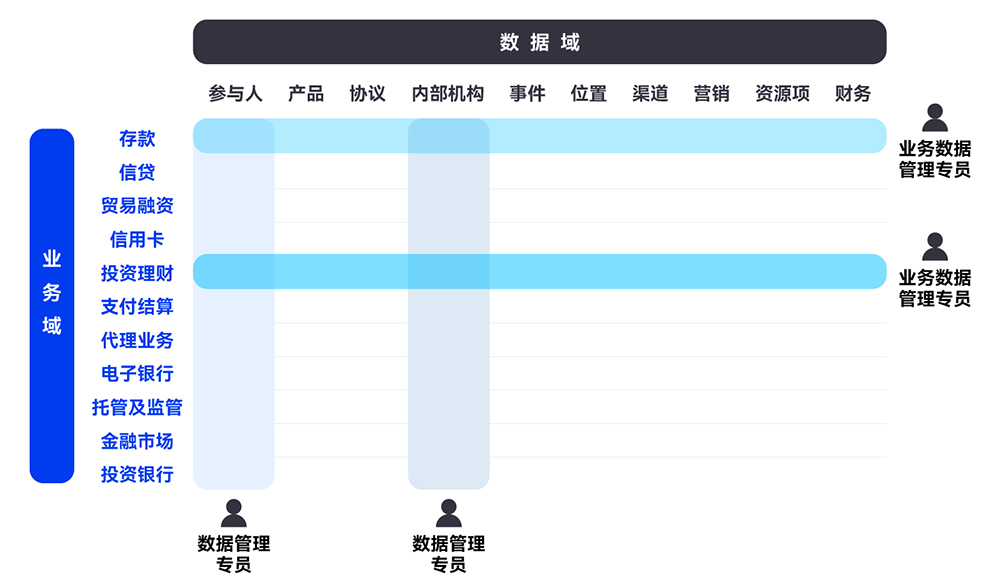This screenshot has width=1000, height=582.
Task: Click the person icon below the 参与人 column
Action: (x=233, y=513)
